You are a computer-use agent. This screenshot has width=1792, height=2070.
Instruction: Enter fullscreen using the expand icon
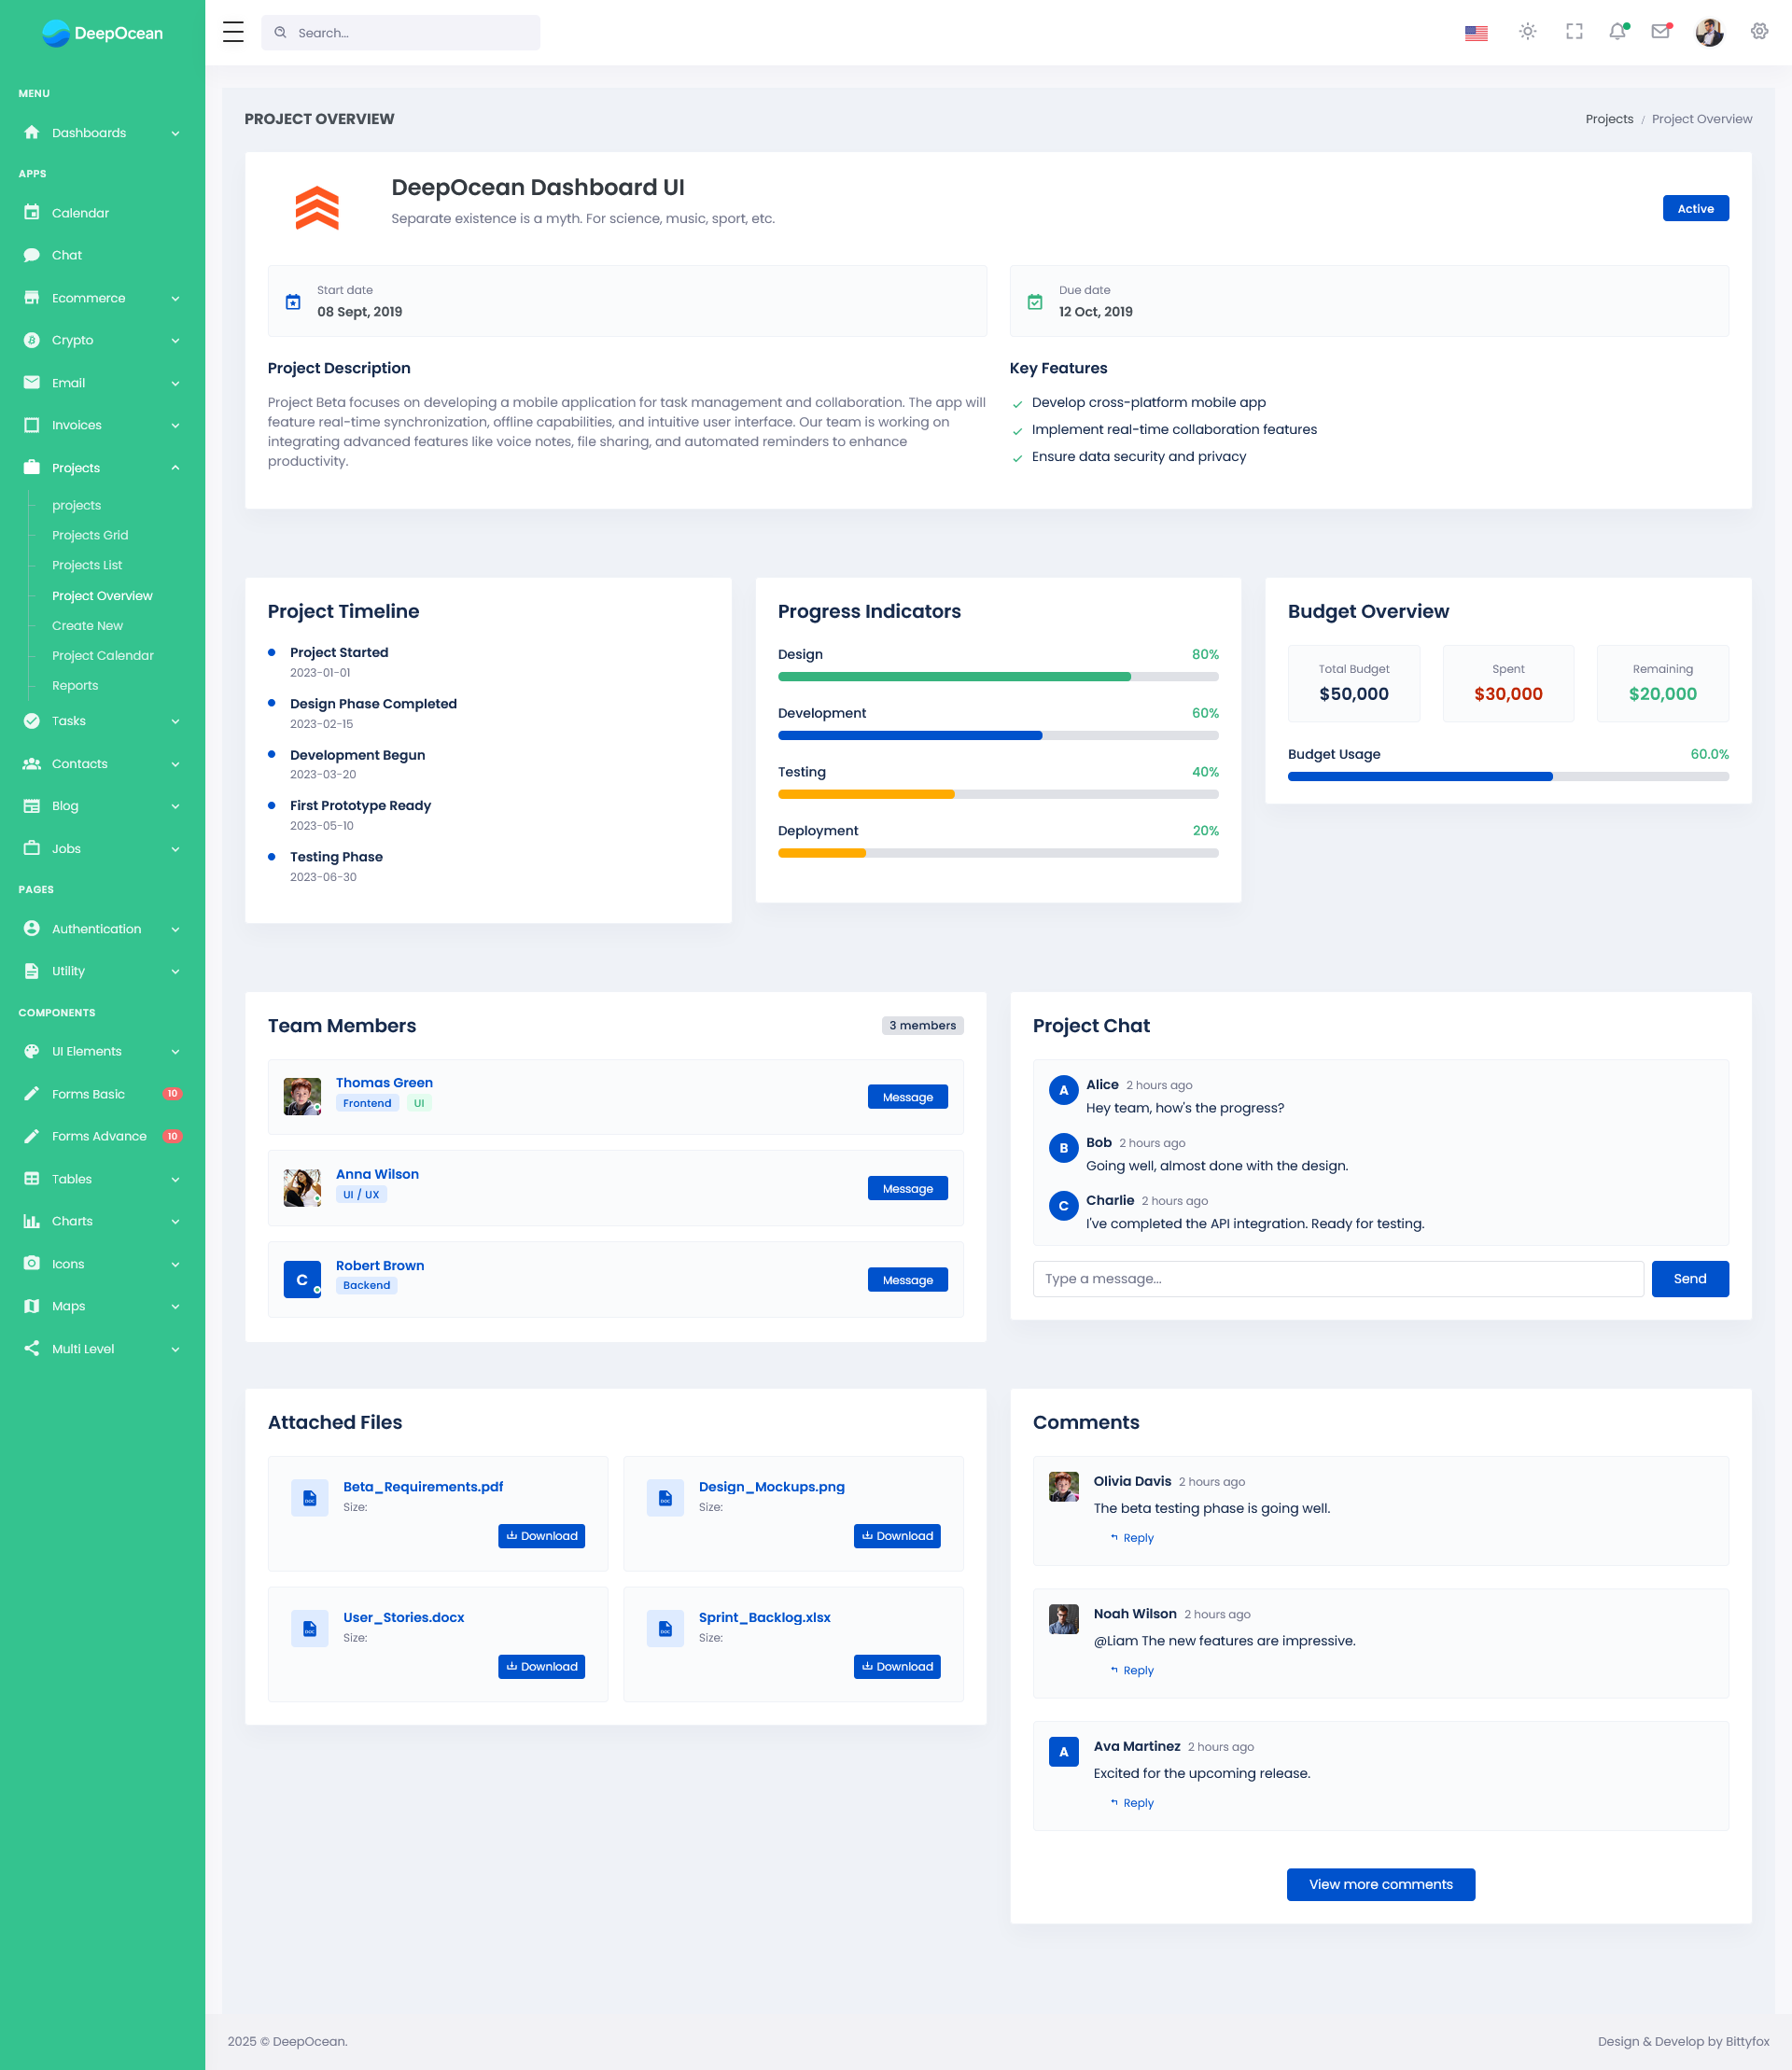click(1572, 32)
